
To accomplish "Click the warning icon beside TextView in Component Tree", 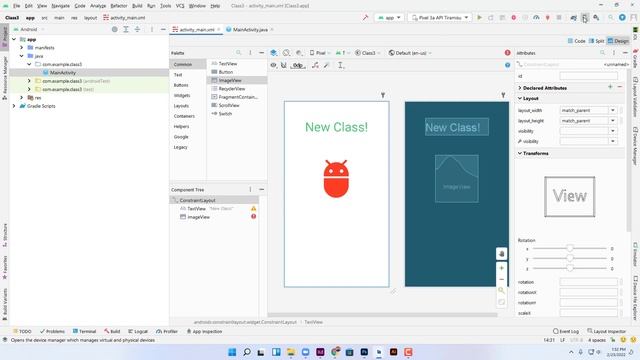I will click(x=253, y=209).
